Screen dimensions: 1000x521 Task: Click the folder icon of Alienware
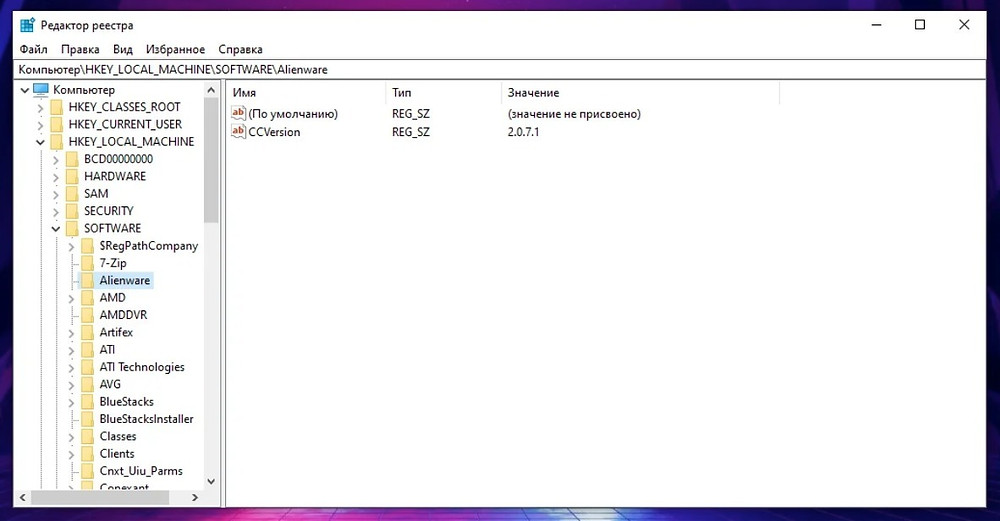(87, 280)
